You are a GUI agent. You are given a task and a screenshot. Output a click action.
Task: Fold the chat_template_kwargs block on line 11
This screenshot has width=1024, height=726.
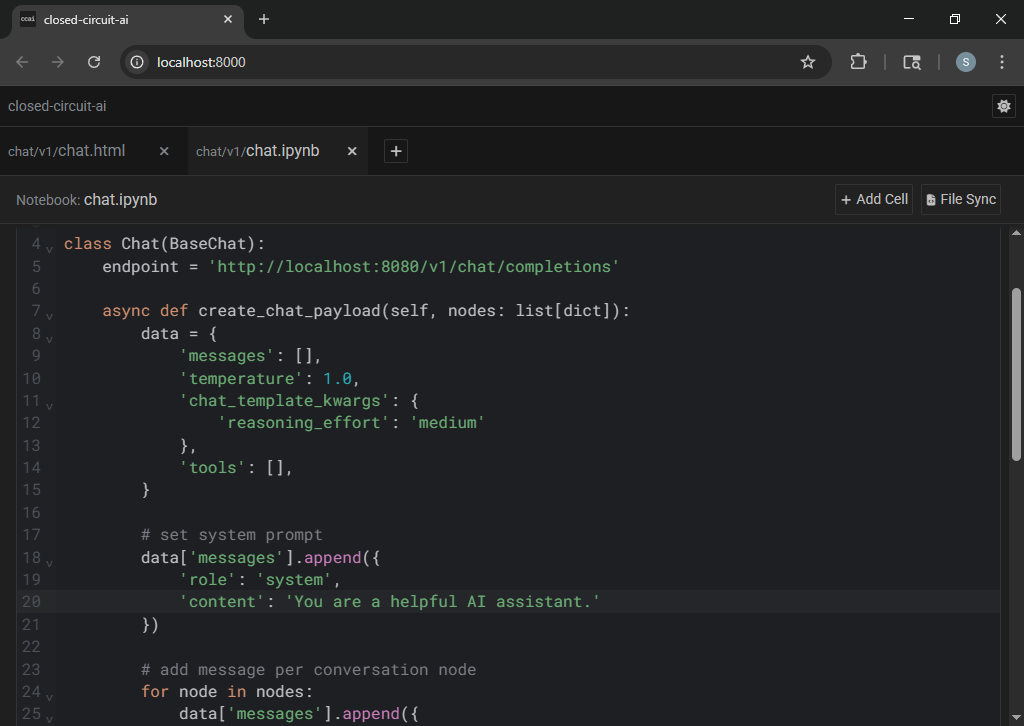coord(50,405)
